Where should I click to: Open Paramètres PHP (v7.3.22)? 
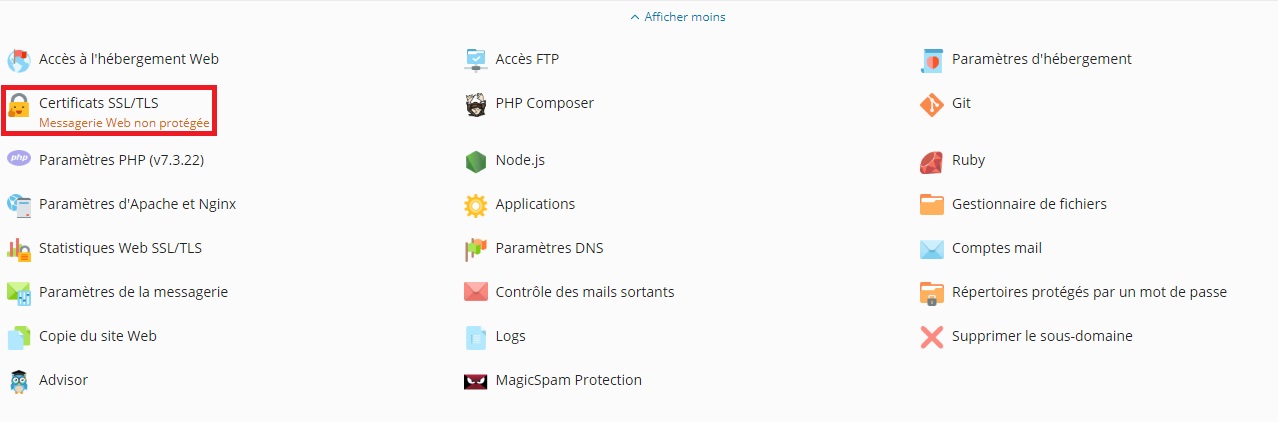121,160
